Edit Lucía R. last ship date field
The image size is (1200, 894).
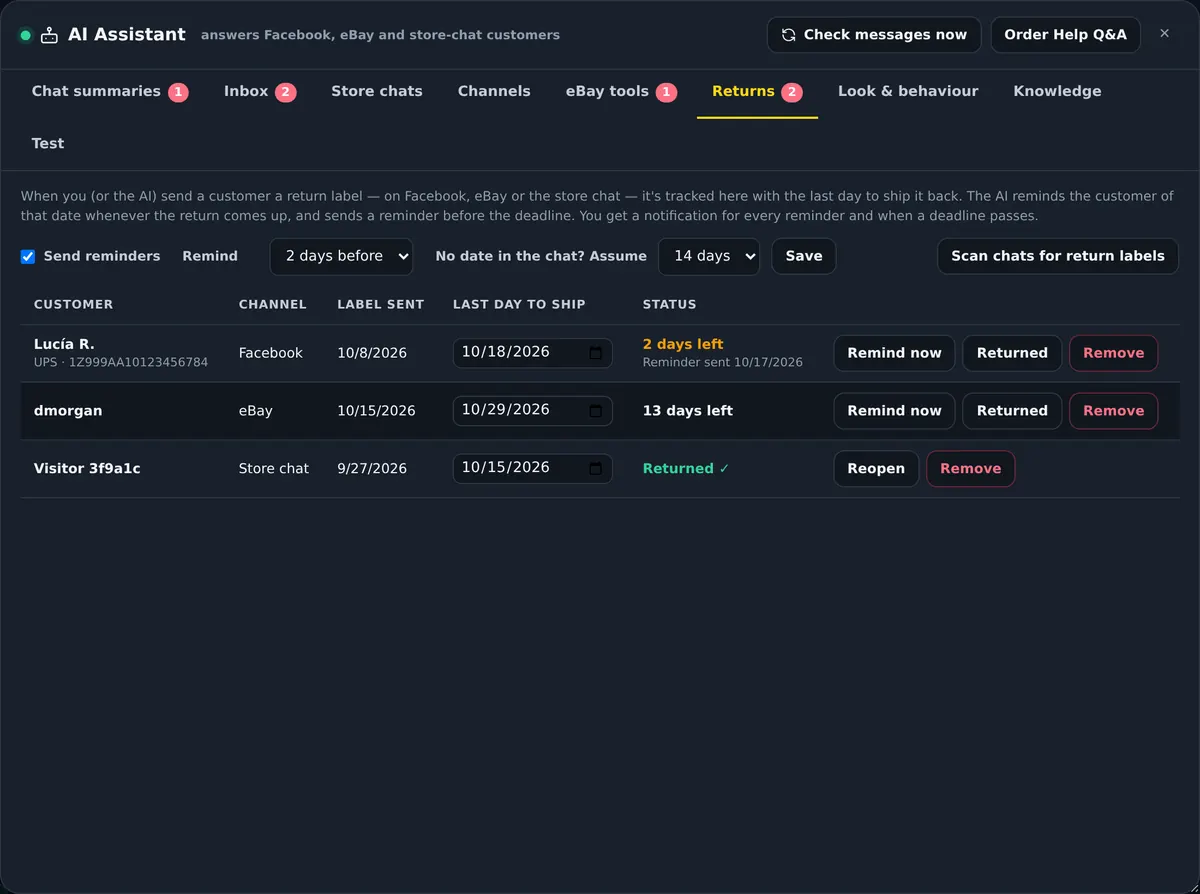coord(532,353)
